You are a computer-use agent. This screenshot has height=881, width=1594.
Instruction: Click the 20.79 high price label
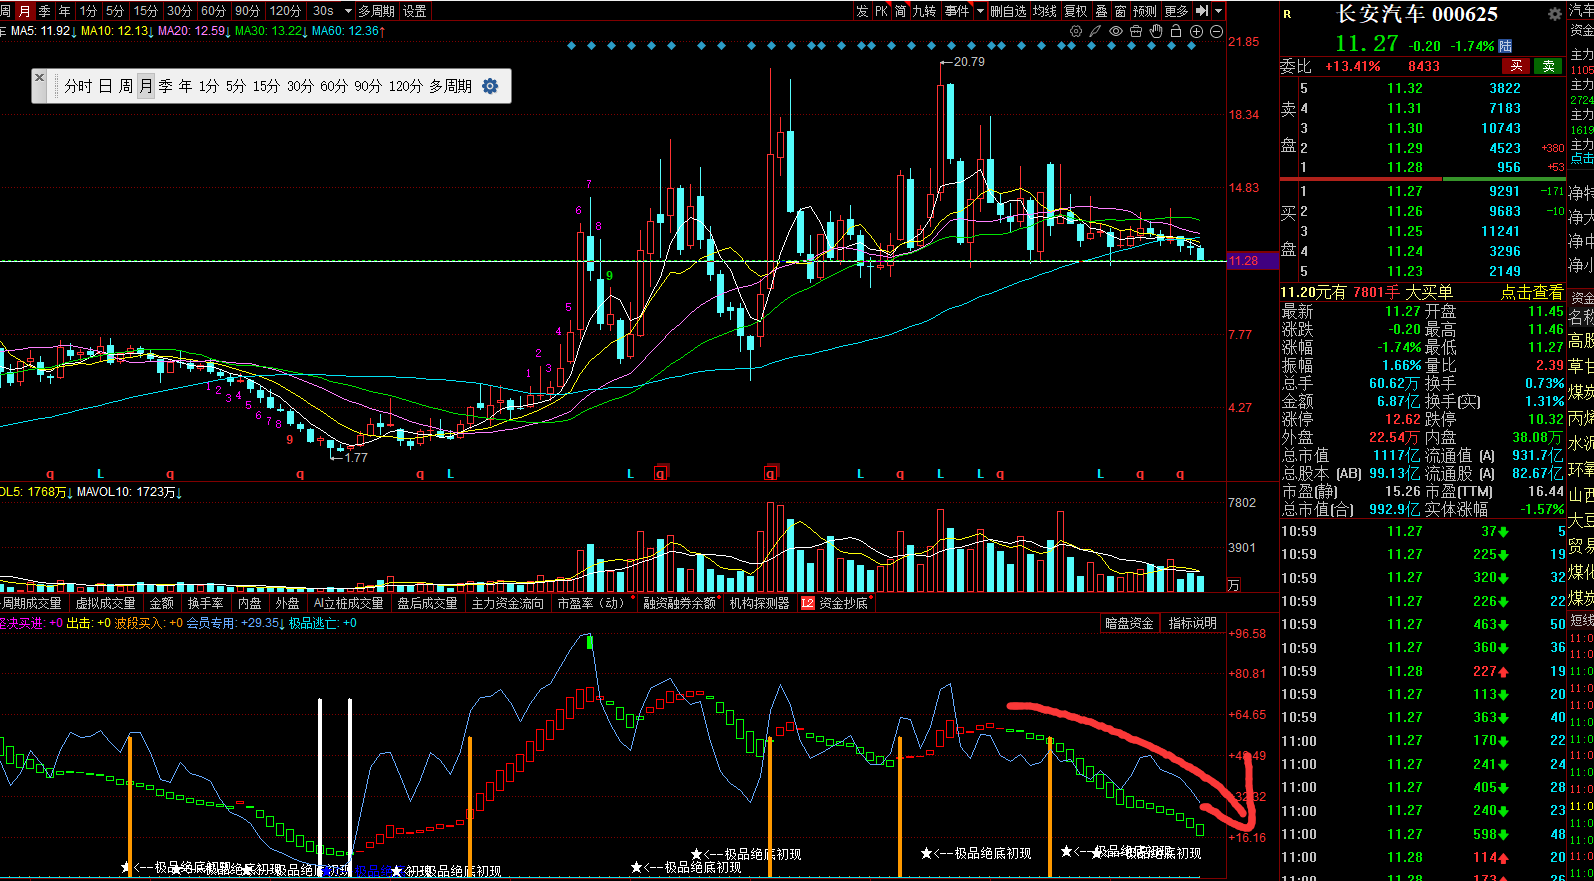[969, 61]
